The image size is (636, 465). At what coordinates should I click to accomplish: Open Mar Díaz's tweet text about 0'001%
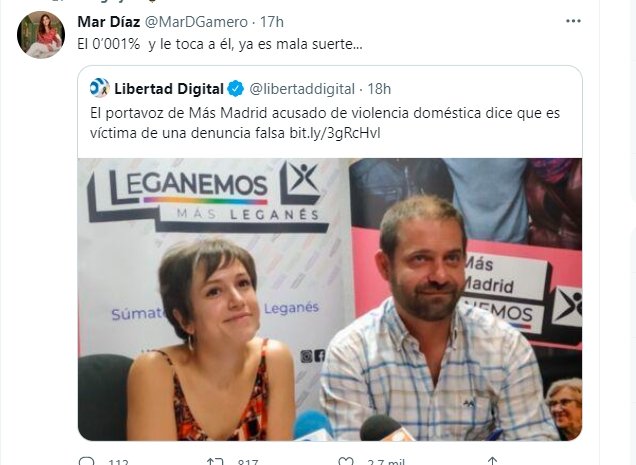(220, 44)
